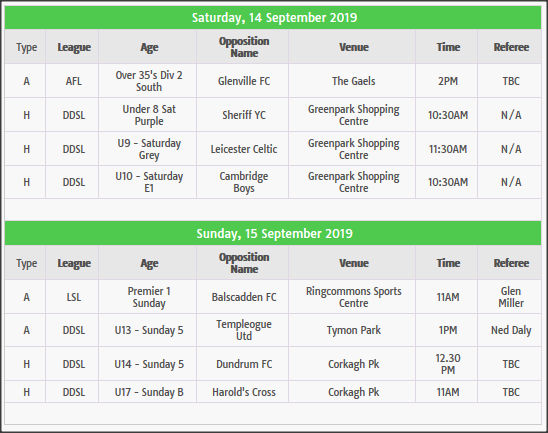
Task: Click referee Ned Daly cell
Action: [511, 330]
